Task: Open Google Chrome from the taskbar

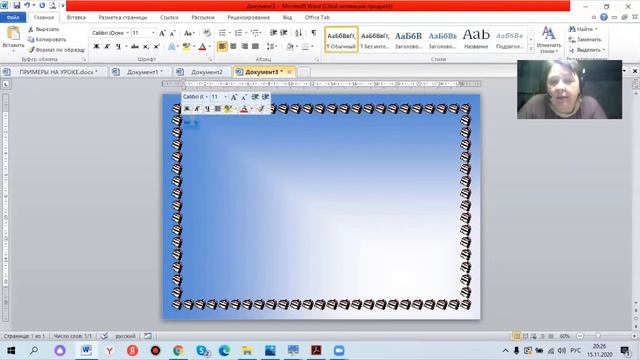Action: (x=178, y=350)
